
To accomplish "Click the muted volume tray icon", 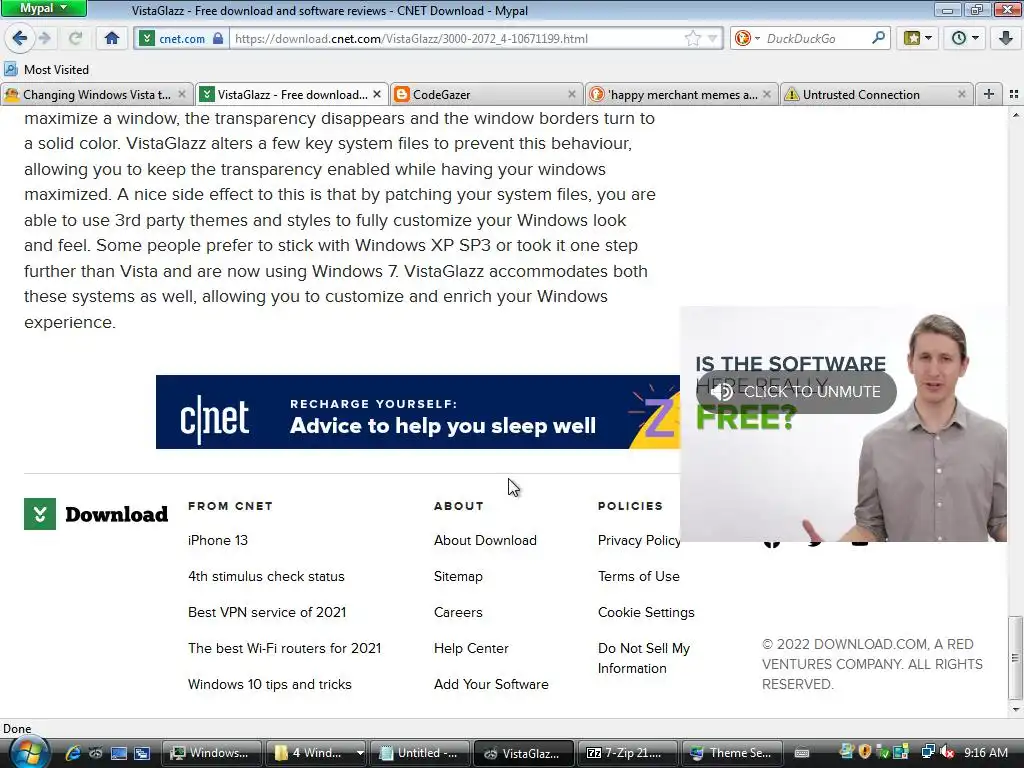I will pyautogui.click(x=948, y=752).
